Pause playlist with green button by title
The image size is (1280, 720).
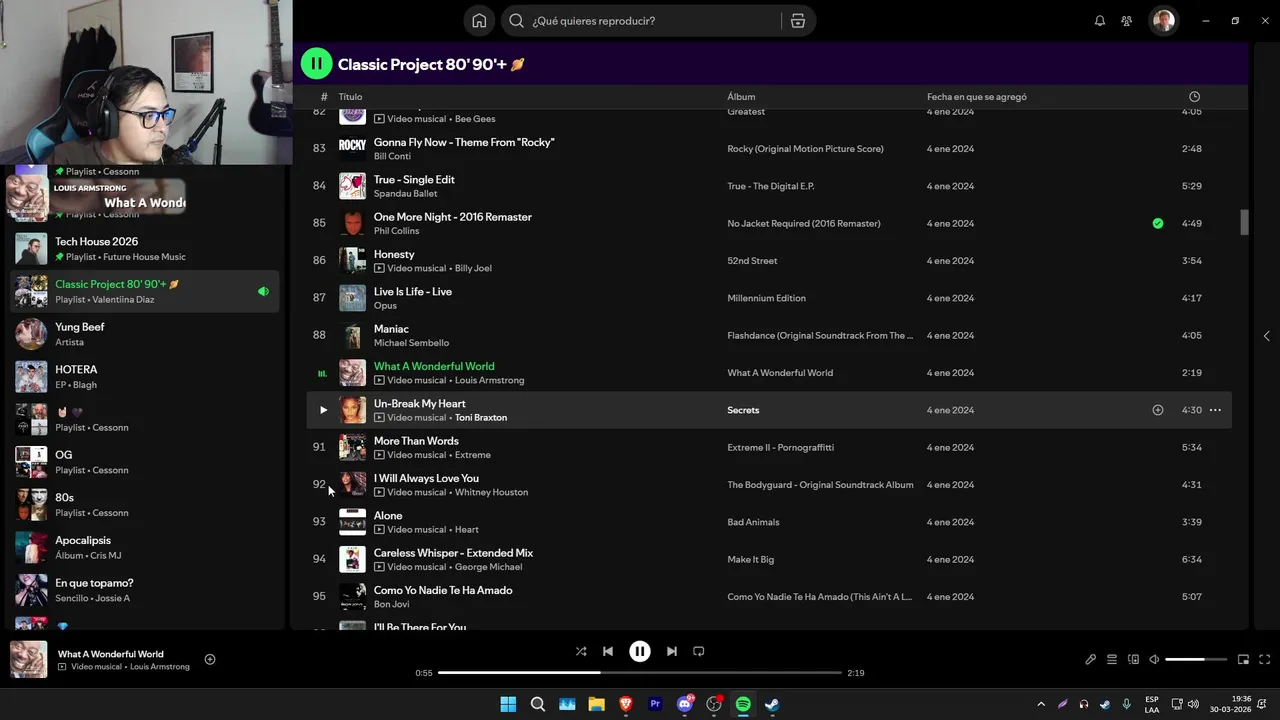[316, 64]
